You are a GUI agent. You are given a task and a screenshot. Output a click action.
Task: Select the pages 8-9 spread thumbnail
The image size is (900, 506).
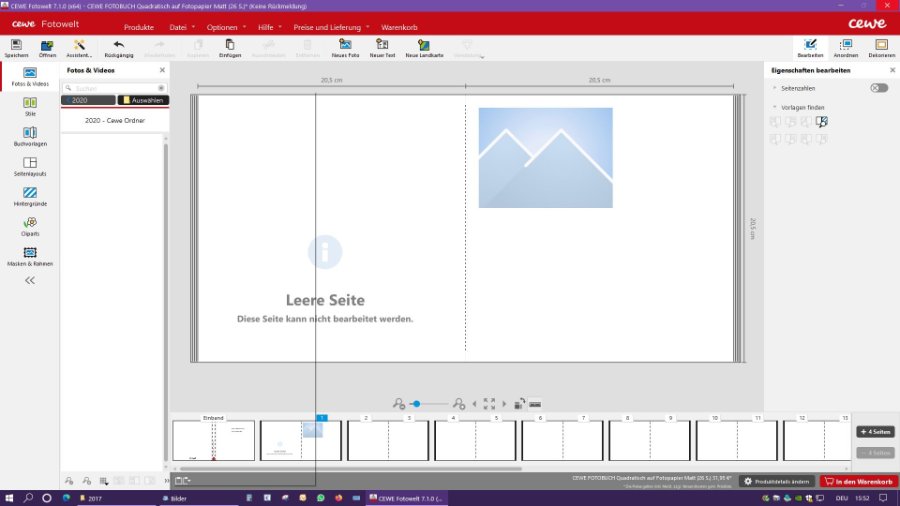(x=650, y=440)
